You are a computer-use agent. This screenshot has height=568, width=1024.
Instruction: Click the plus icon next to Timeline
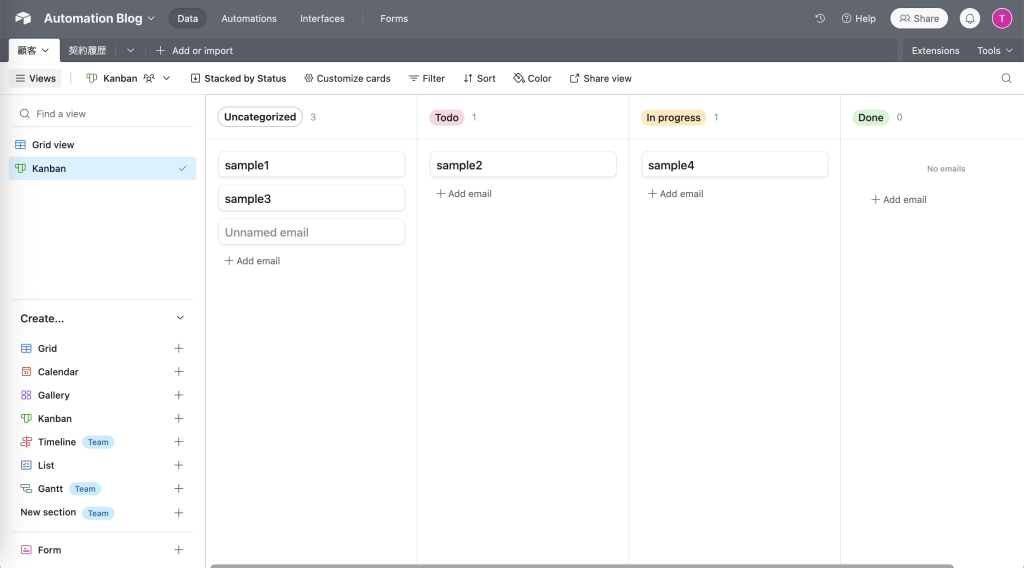click(x=179, y=442)
